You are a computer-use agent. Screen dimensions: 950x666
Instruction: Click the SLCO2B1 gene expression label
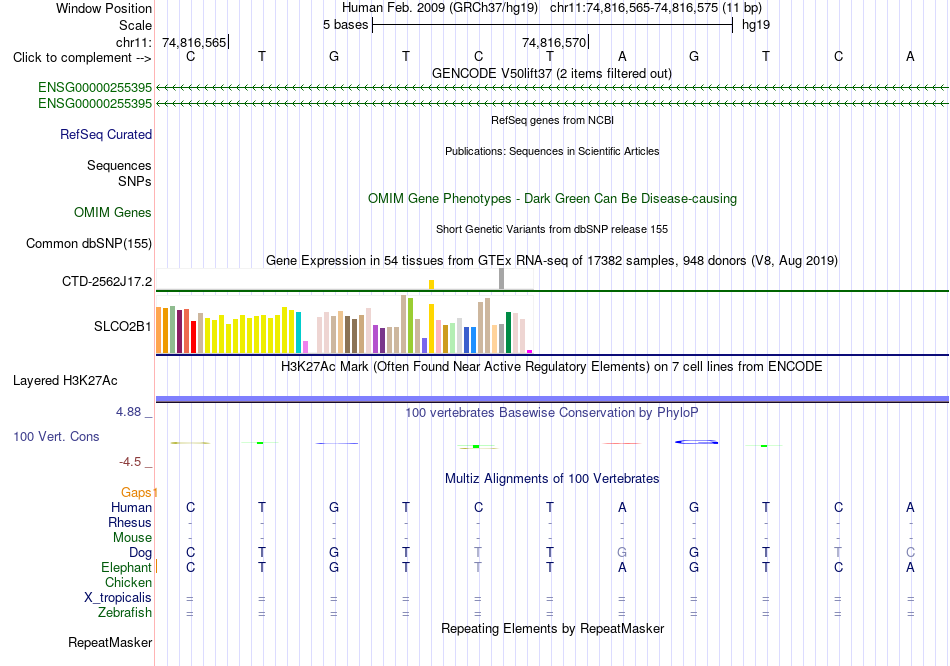[x=123, y=327]
